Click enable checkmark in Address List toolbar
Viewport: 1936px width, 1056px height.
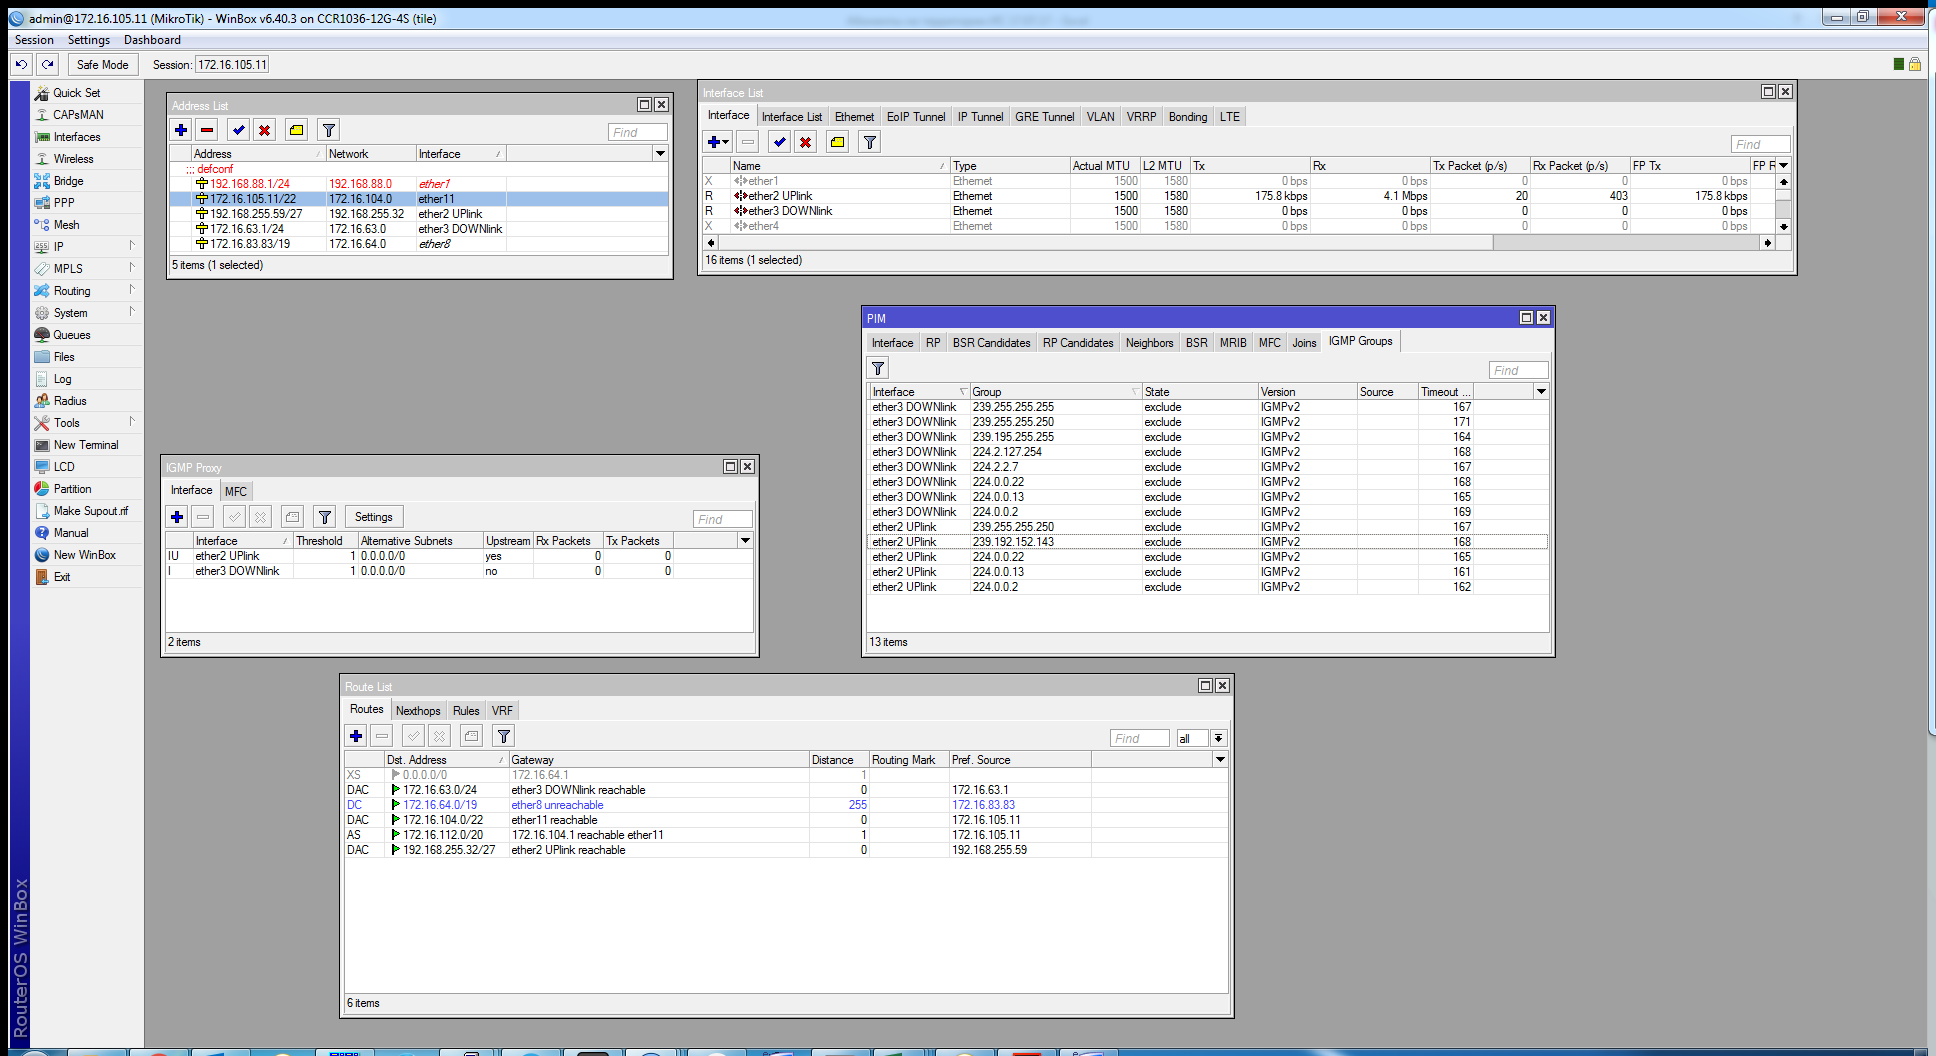(238, 130)
